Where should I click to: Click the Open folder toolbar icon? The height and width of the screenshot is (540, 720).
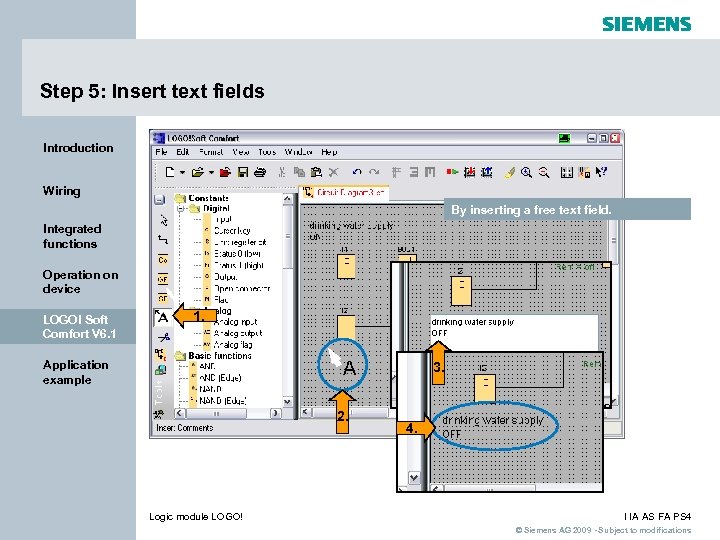198,172
